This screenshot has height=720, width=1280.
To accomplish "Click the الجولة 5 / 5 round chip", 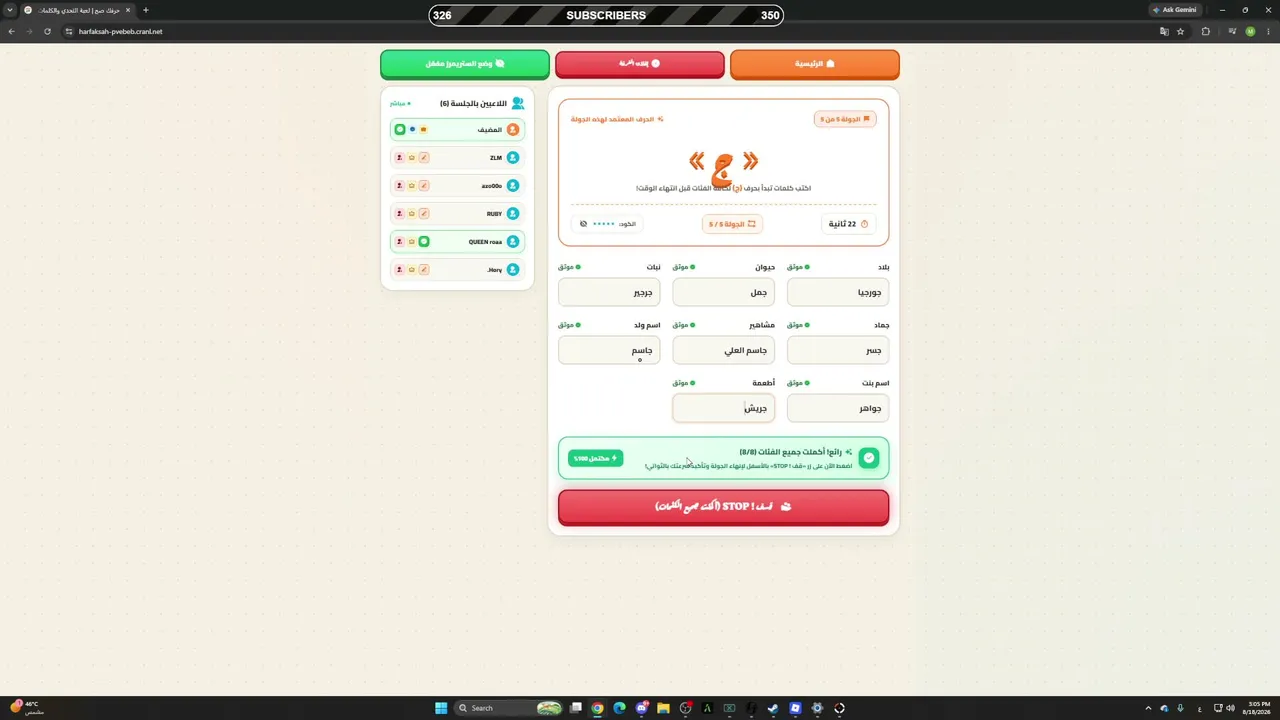I will [x=732, y=224].
